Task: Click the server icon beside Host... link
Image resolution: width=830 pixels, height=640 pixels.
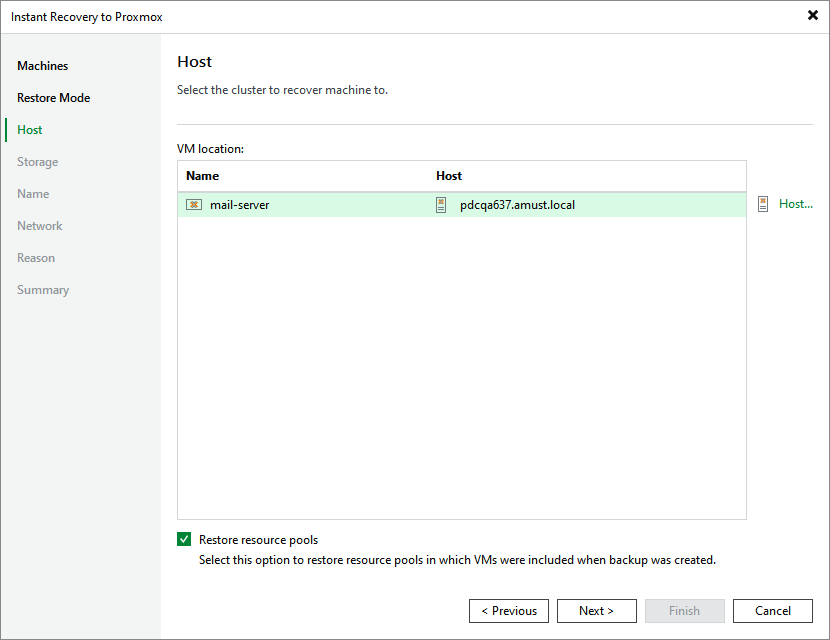Action: pyautogui.click(x=763, y=204)
